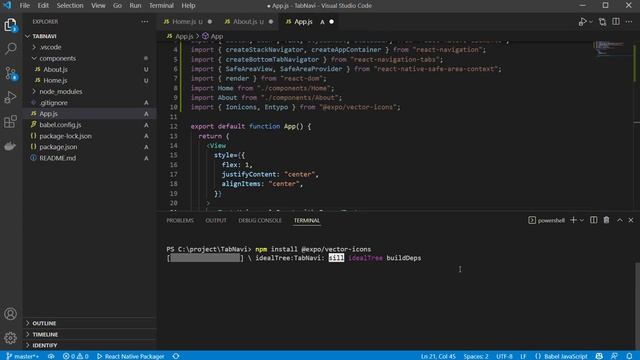640x360 pixels.
Task: Open the Explorer view in activity bar
Action: [10, 25]
